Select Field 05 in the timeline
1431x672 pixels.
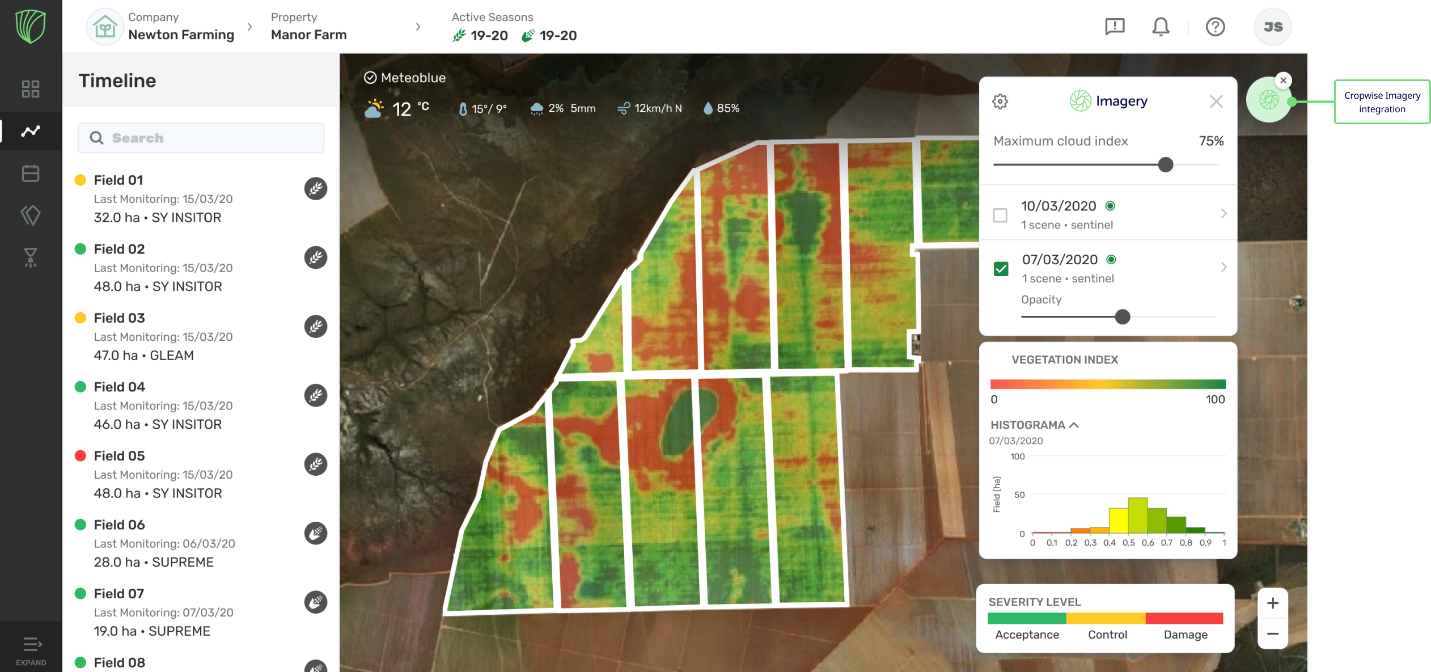tap(119, 456)
